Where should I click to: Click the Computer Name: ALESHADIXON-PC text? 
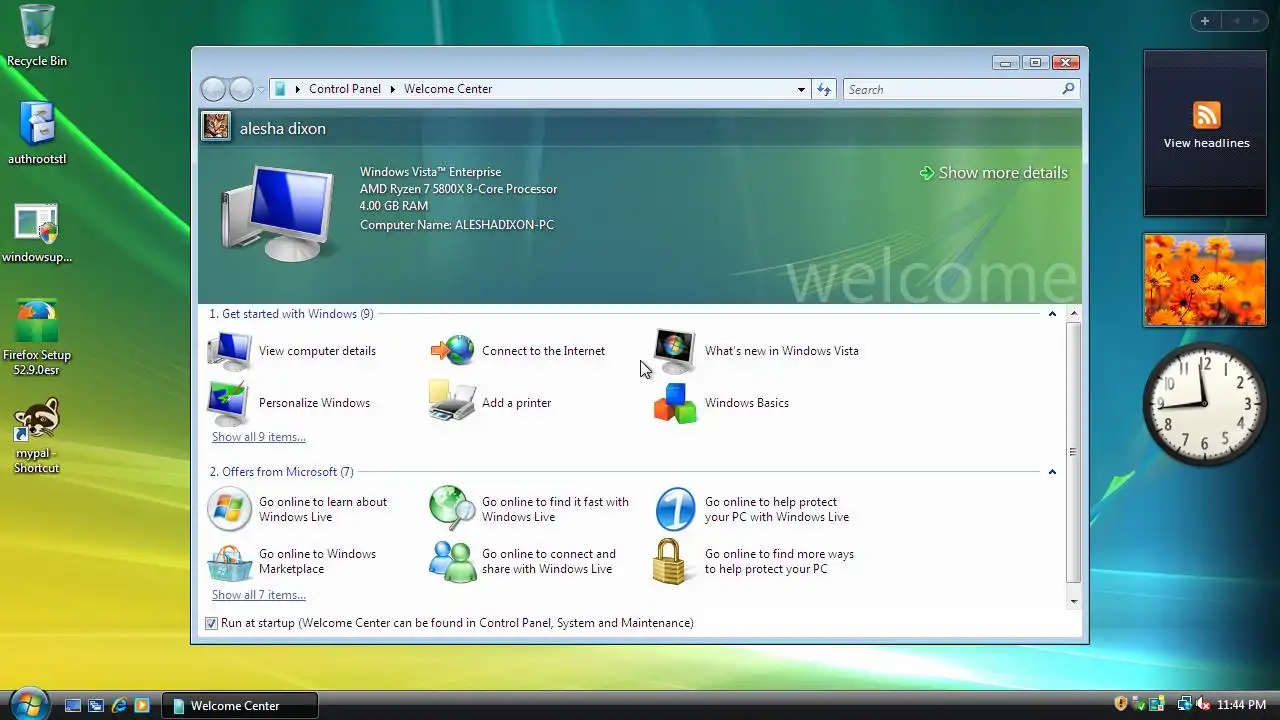tap(457, 225)
